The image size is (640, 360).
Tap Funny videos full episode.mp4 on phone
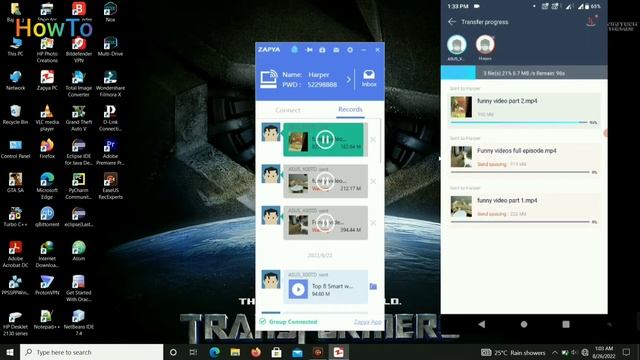pos(524,159)
